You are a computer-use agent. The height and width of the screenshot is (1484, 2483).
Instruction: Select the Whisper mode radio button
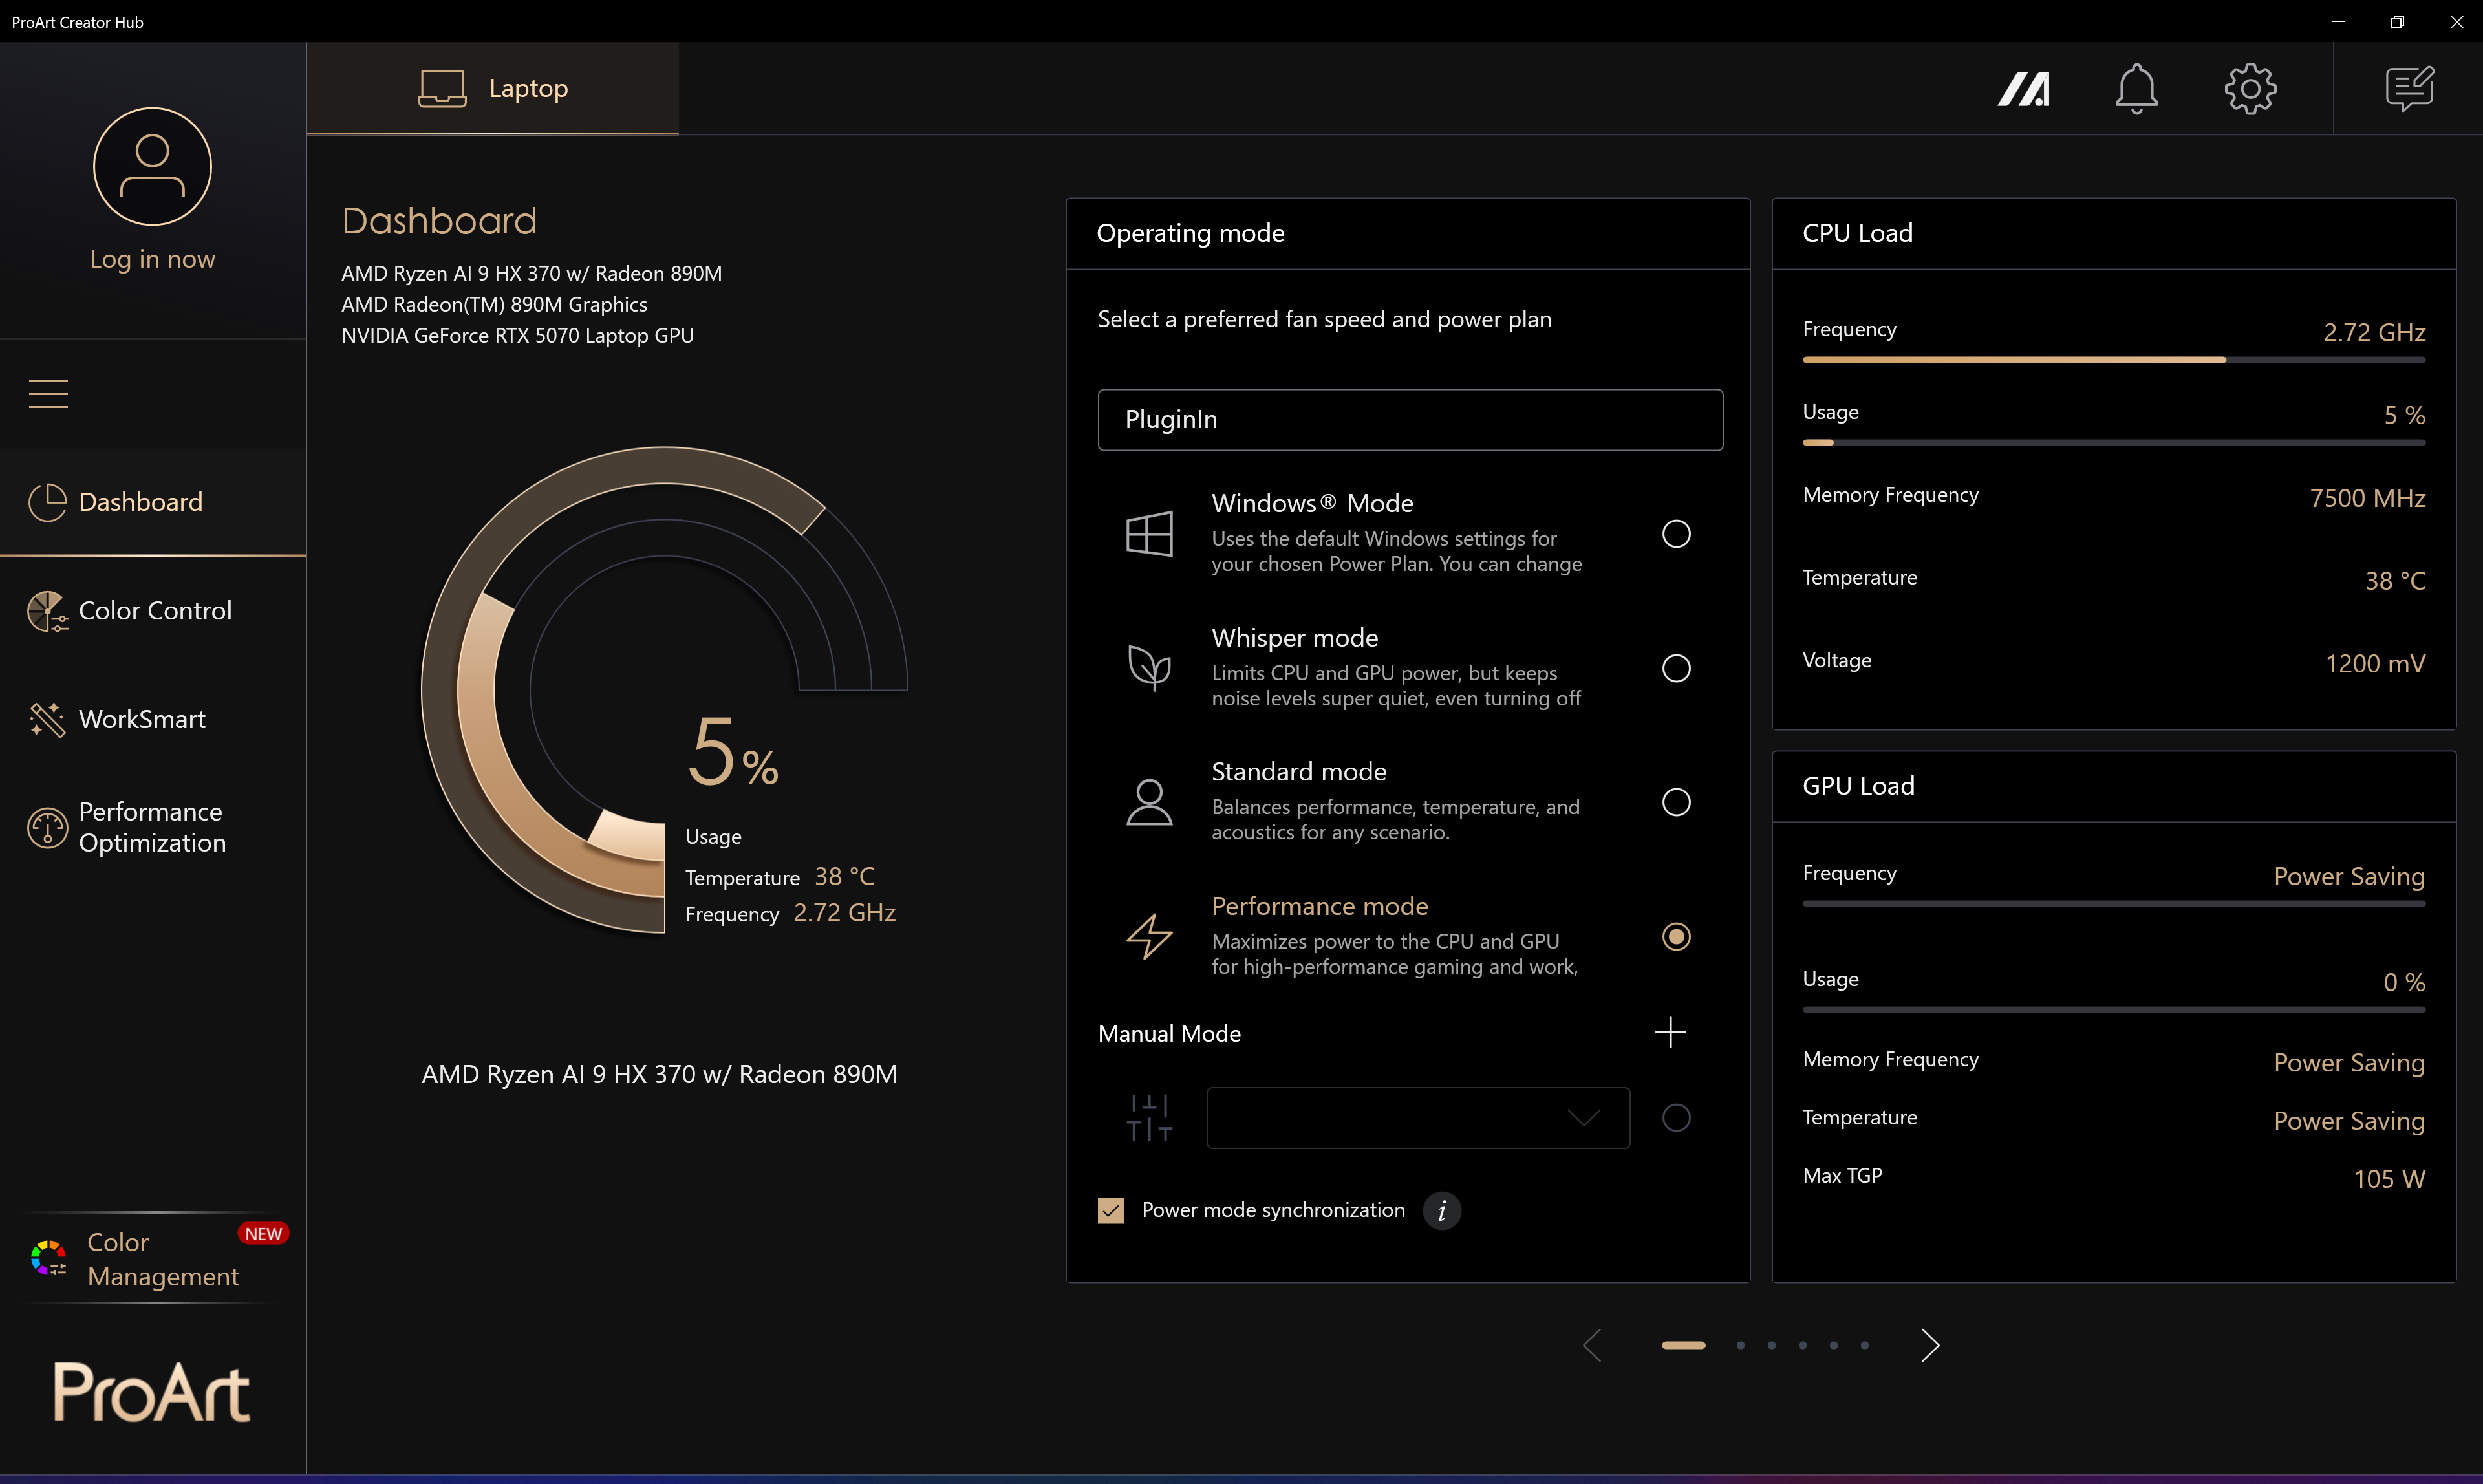pos(1676,668)
